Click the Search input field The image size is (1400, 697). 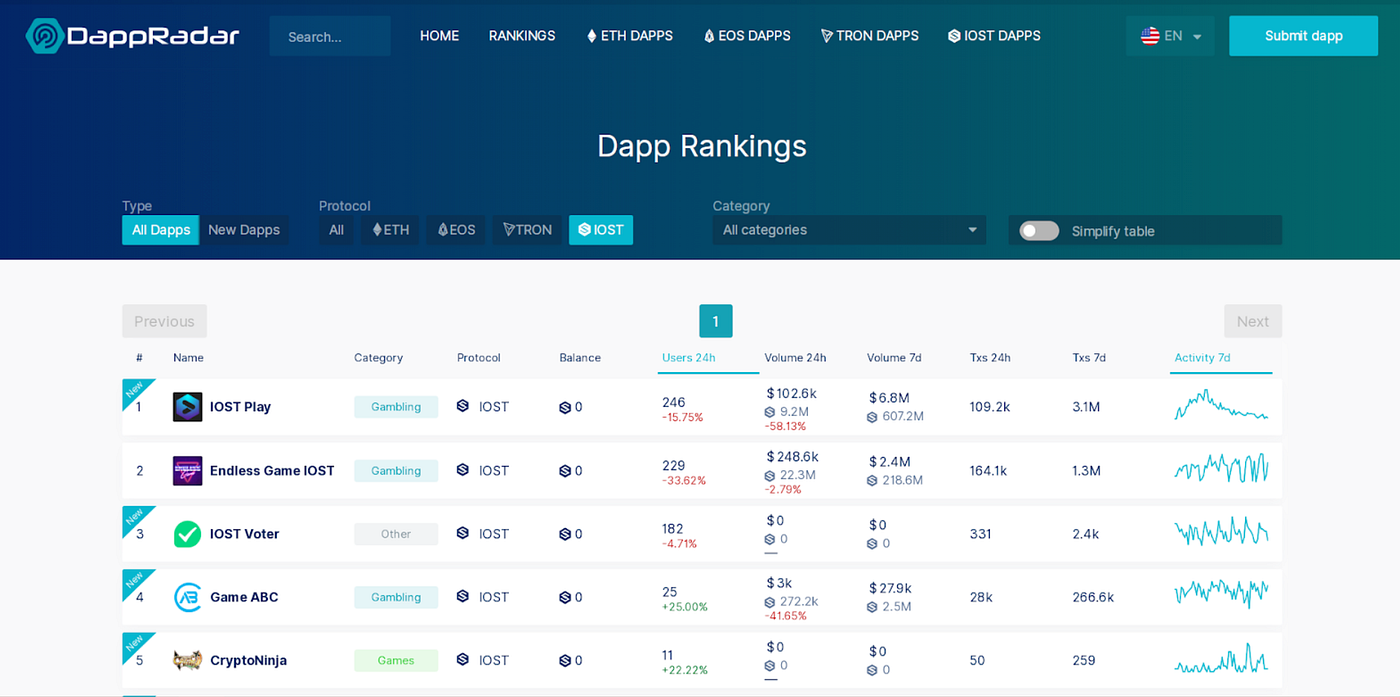330,36
